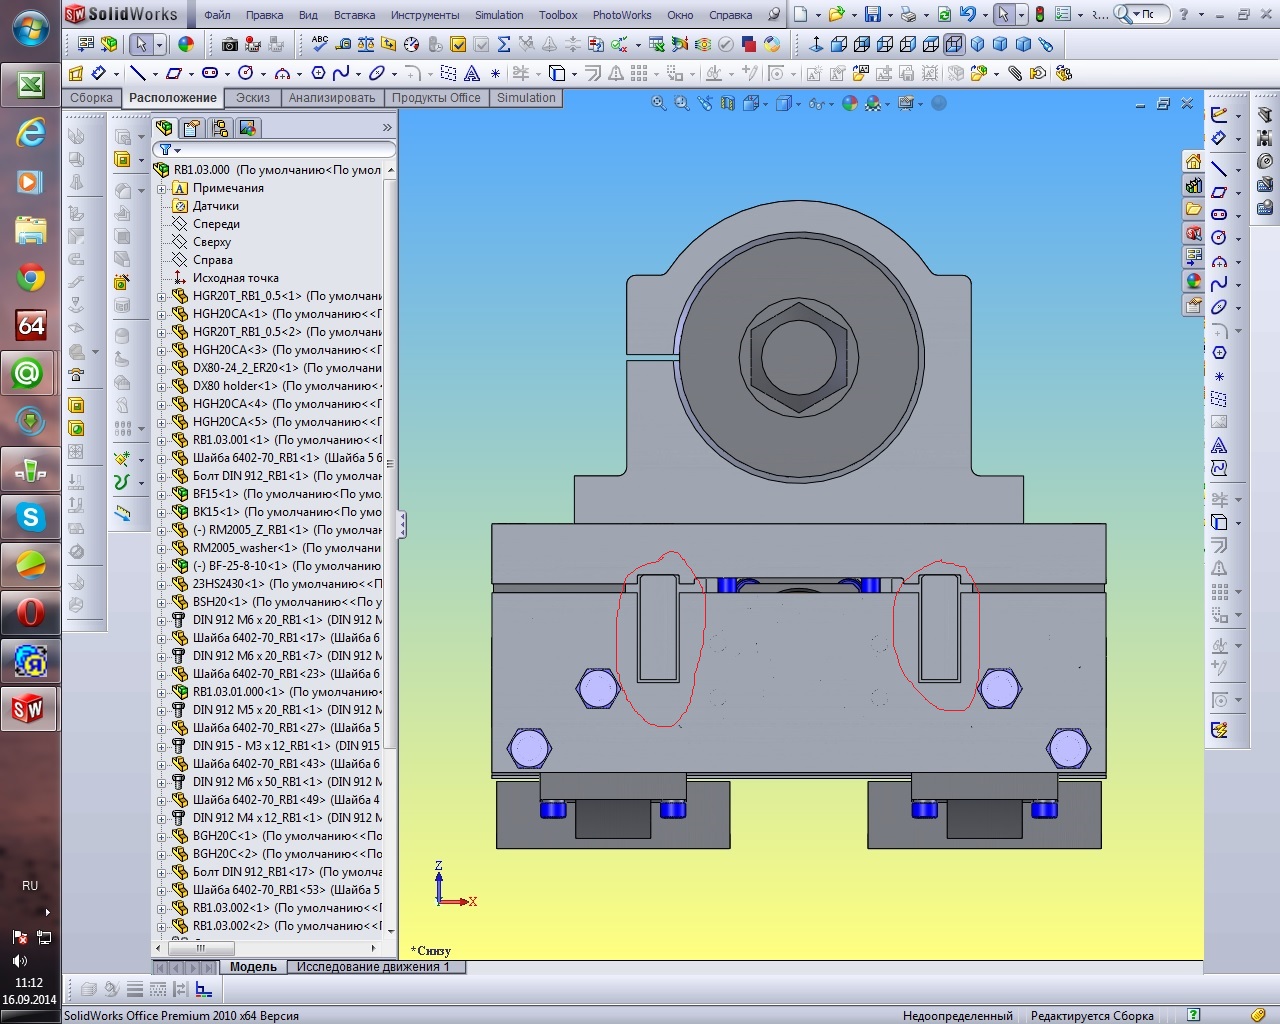This screenshot has height=1024, width=1280.
Task: Switch to the Анализировать tab
Action: 332,98
